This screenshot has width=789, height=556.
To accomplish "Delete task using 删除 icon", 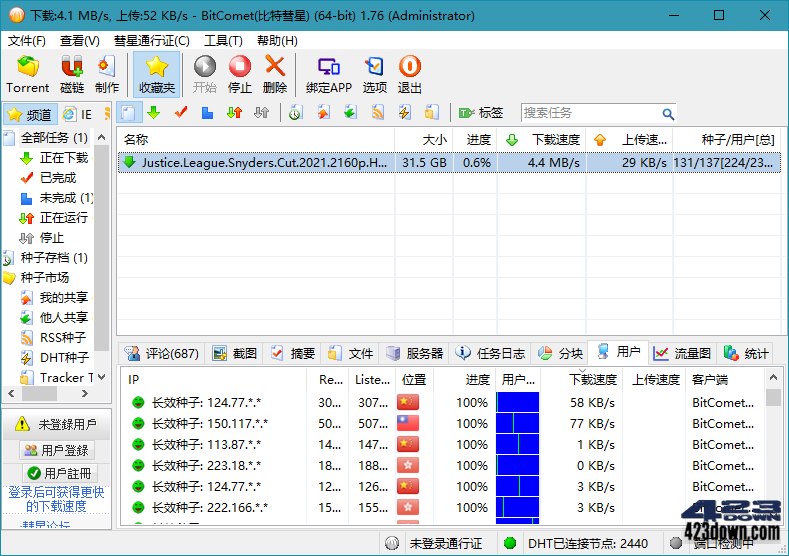I will [275, 74].
